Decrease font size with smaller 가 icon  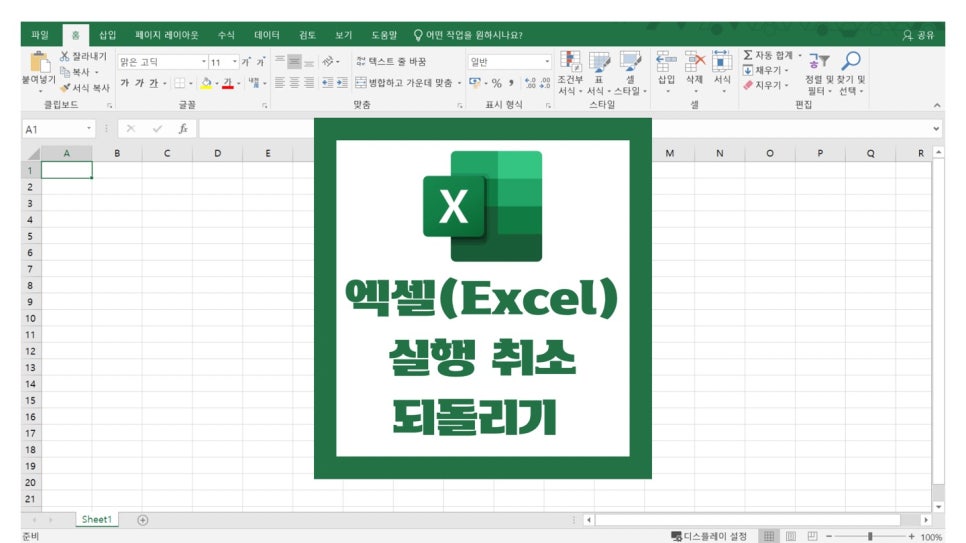click(261, 62)
